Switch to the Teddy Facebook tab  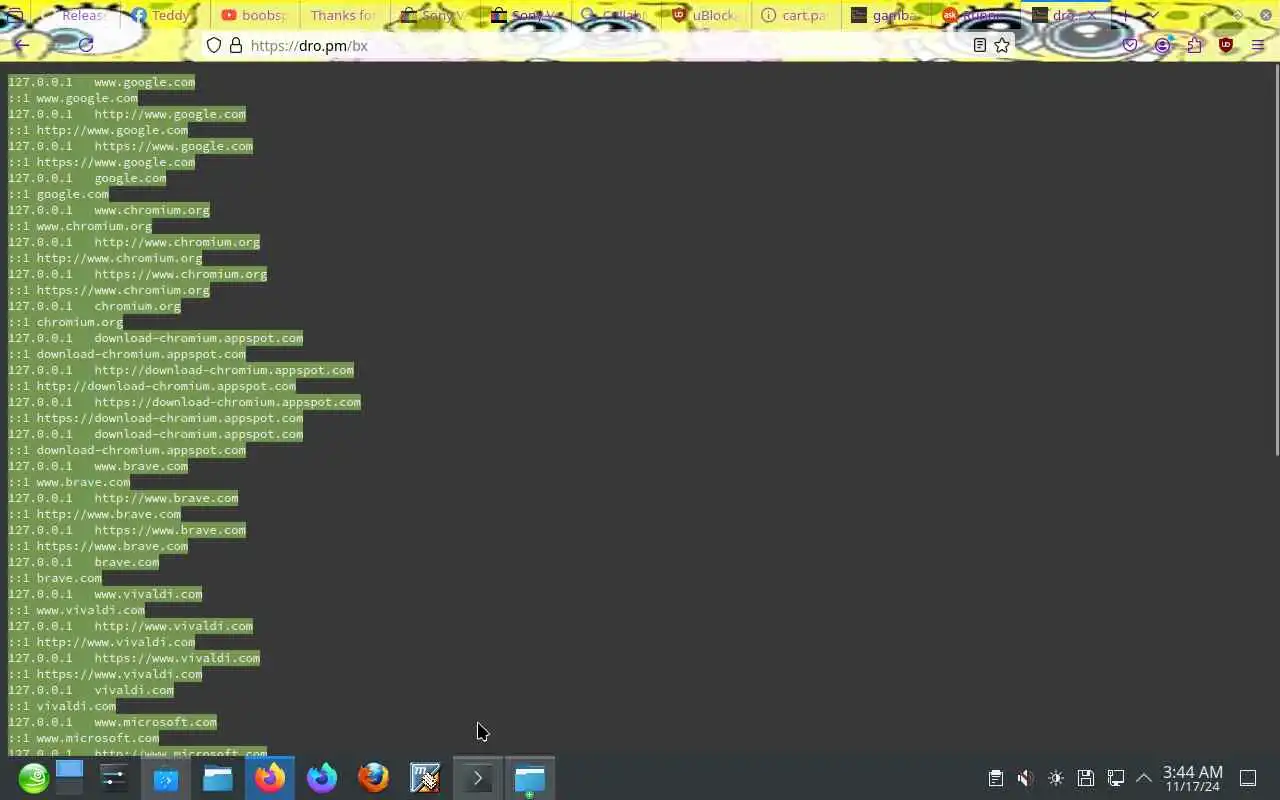point(165,15)
